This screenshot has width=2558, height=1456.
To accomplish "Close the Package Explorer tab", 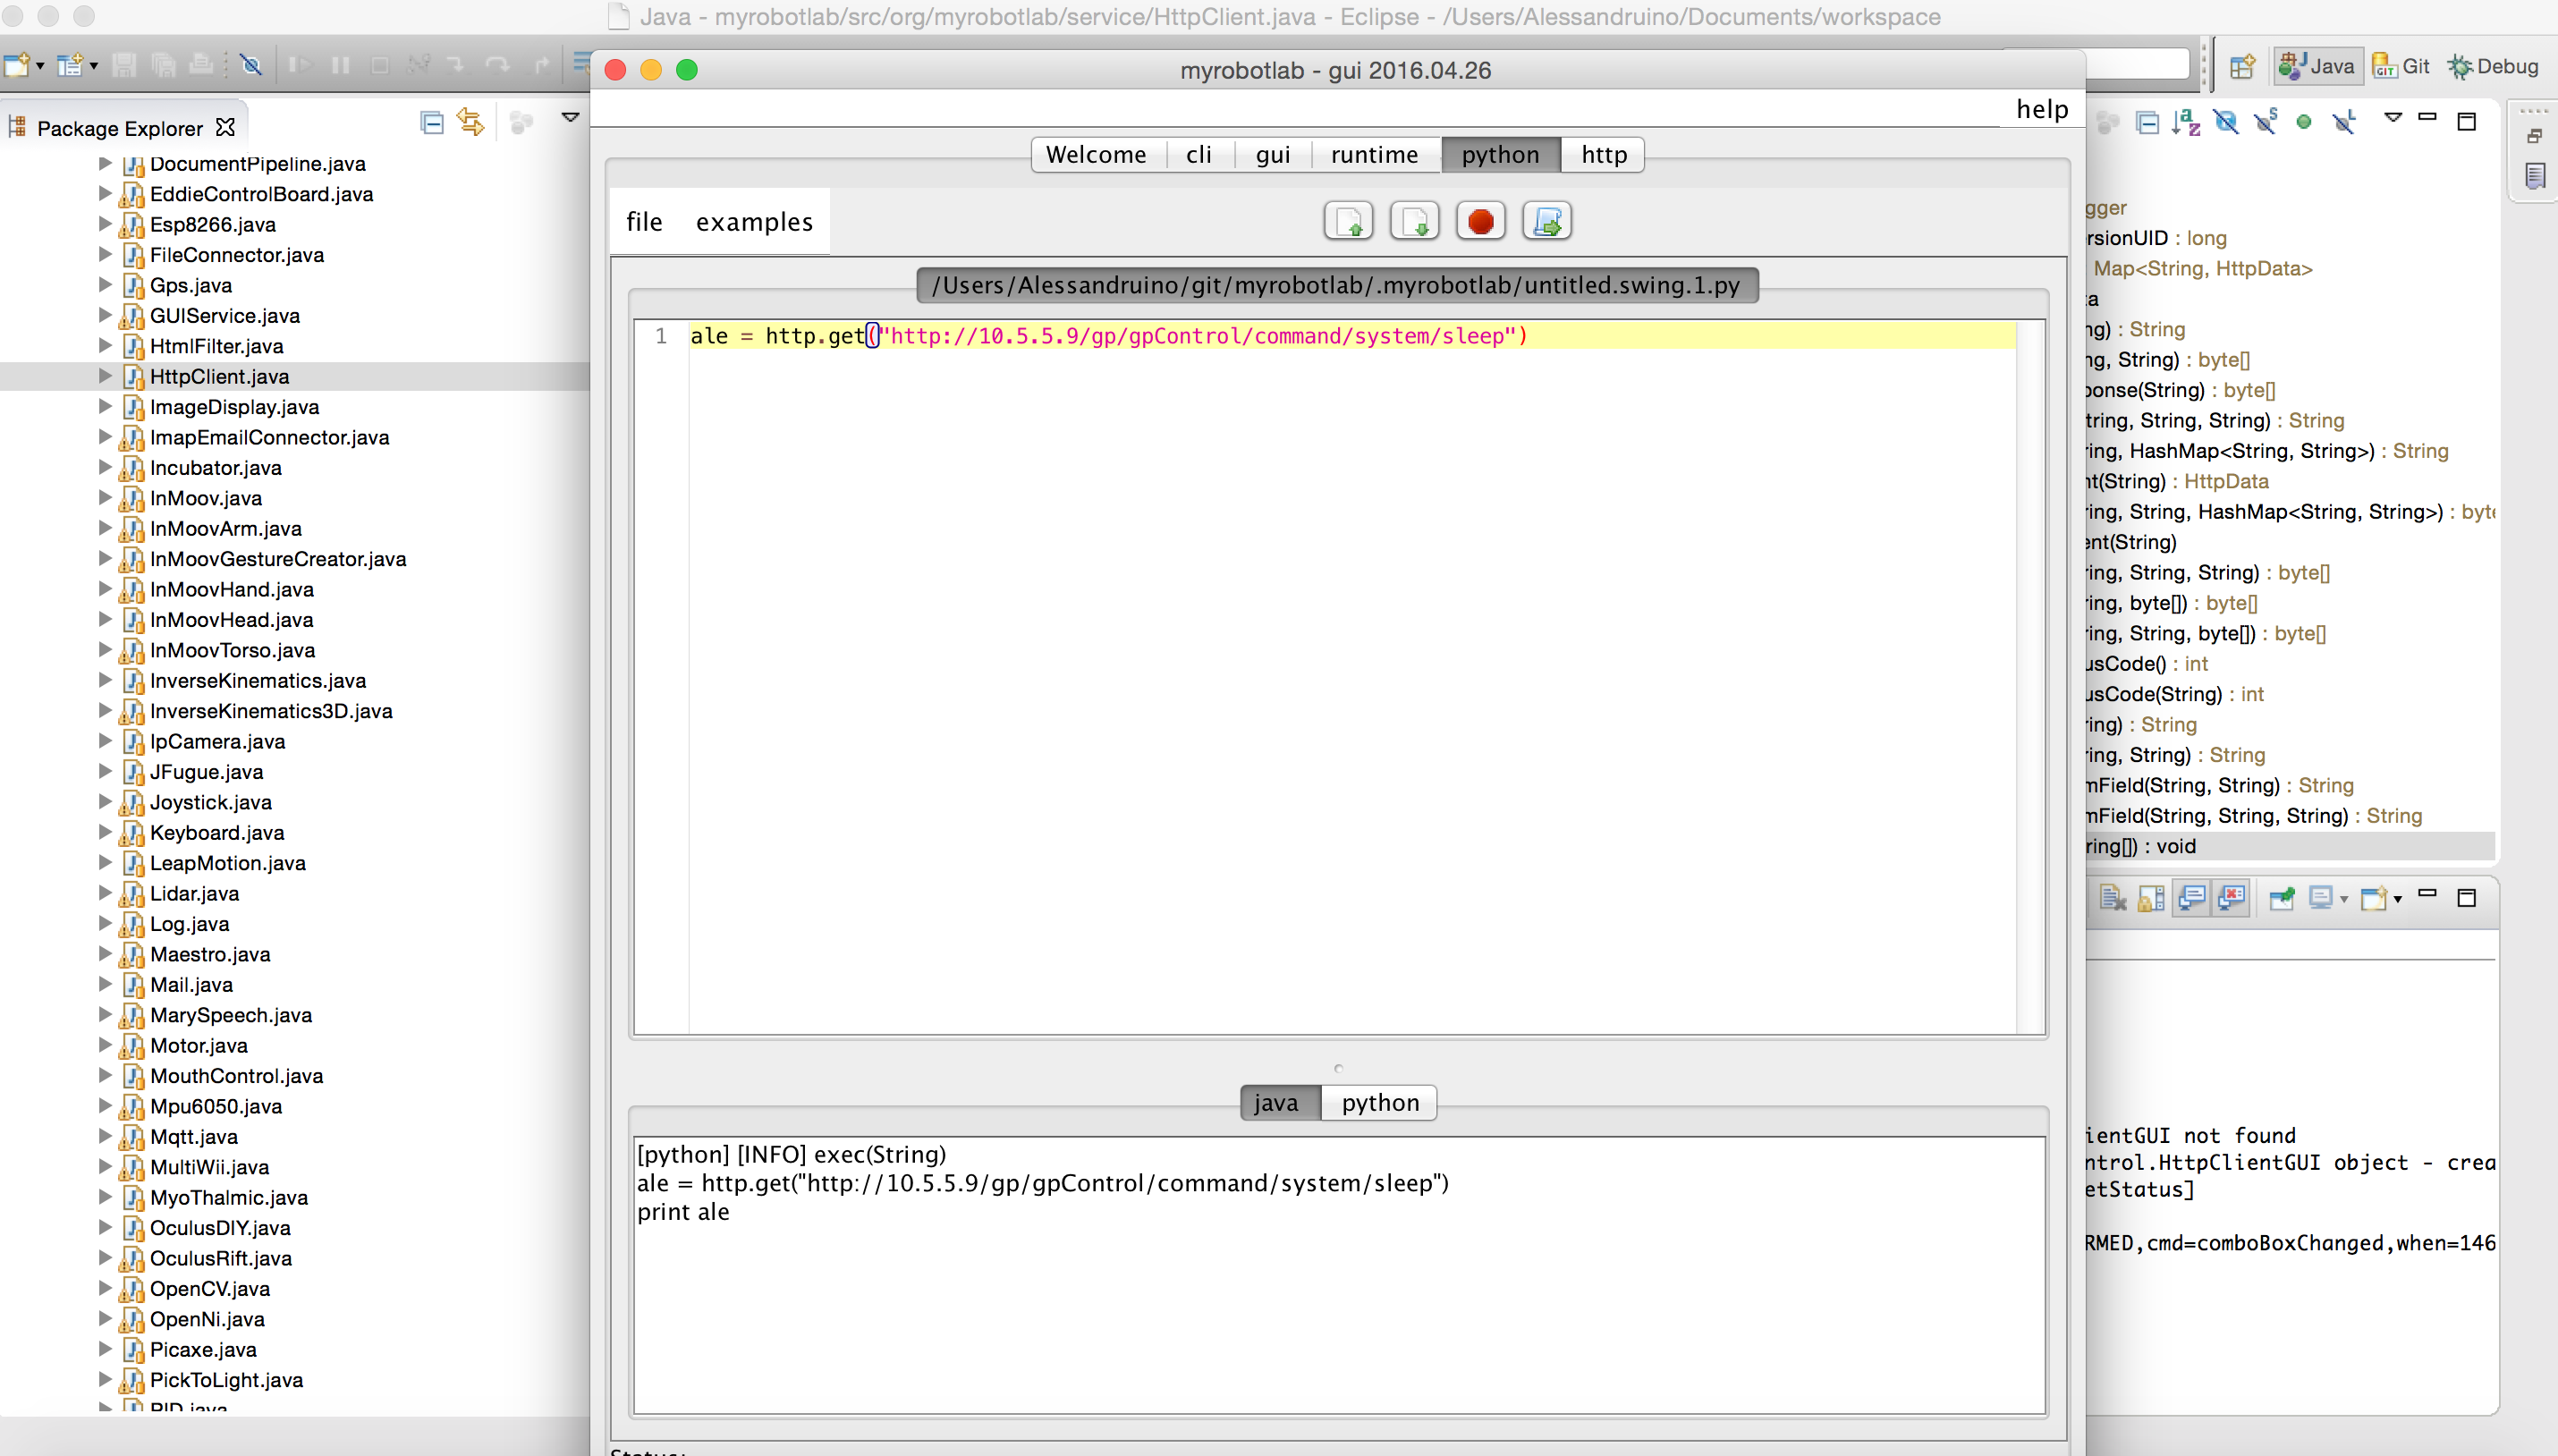I will [226, 127].
